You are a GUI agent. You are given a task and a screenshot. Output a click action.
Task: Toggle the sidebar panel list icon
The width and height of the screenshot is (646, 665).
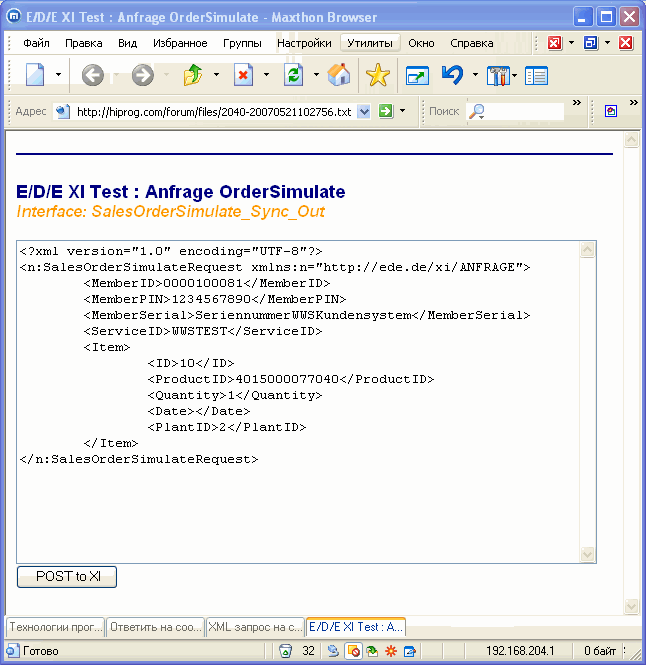point(536,76)
